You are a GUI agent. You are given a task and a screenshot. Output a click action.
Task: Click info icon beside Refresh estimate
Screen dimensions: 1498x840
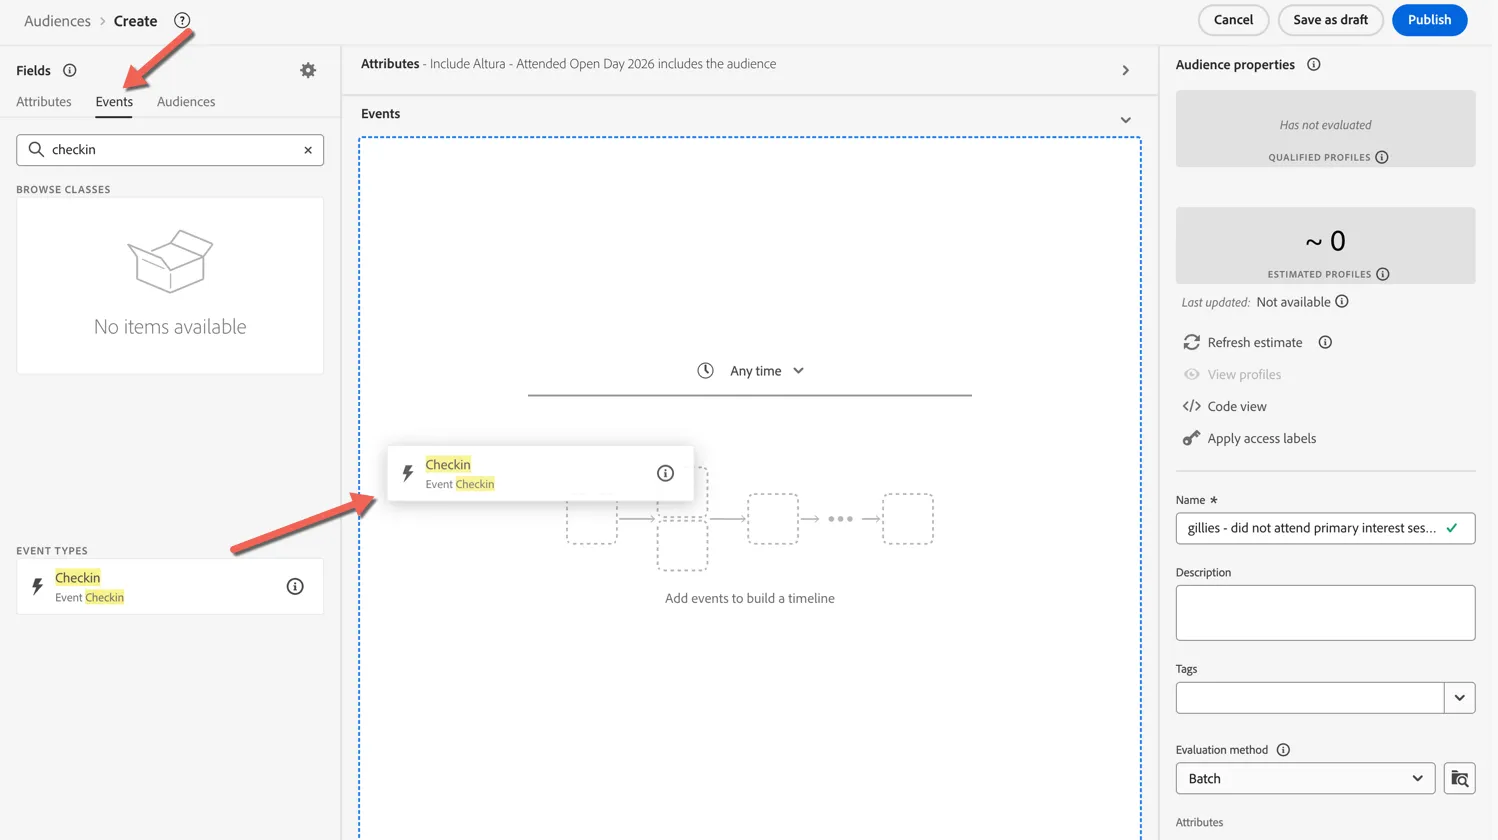1325,342
